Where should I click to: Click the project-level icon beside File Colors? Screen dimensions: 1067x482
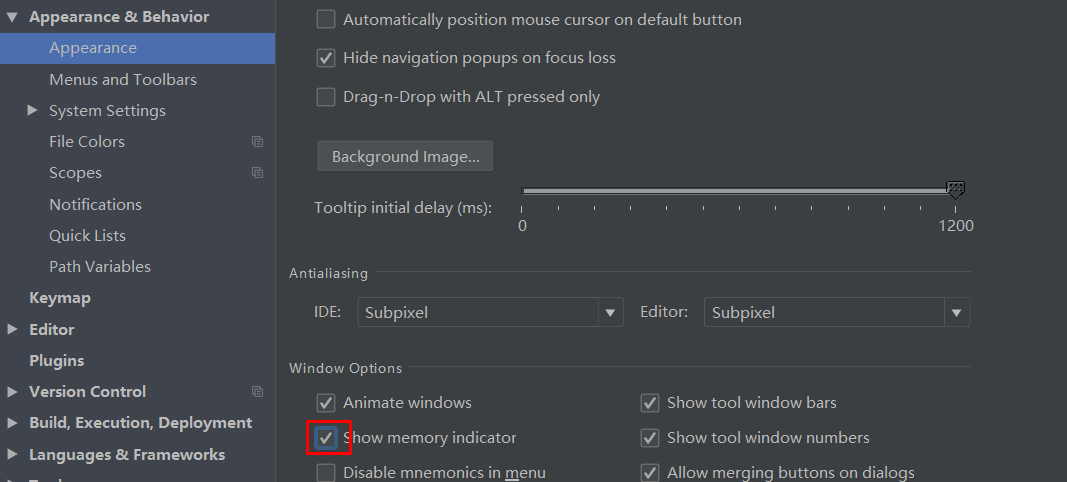257,142
